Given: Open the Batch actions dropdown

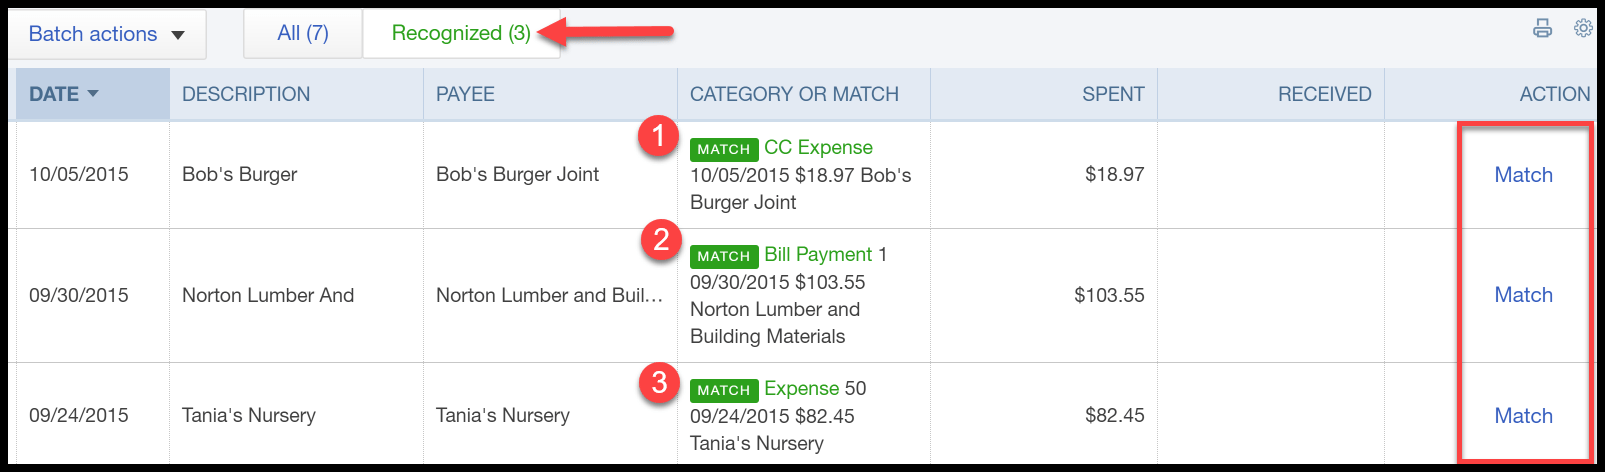Looking at the screenshot, I should tap(107, 34).
